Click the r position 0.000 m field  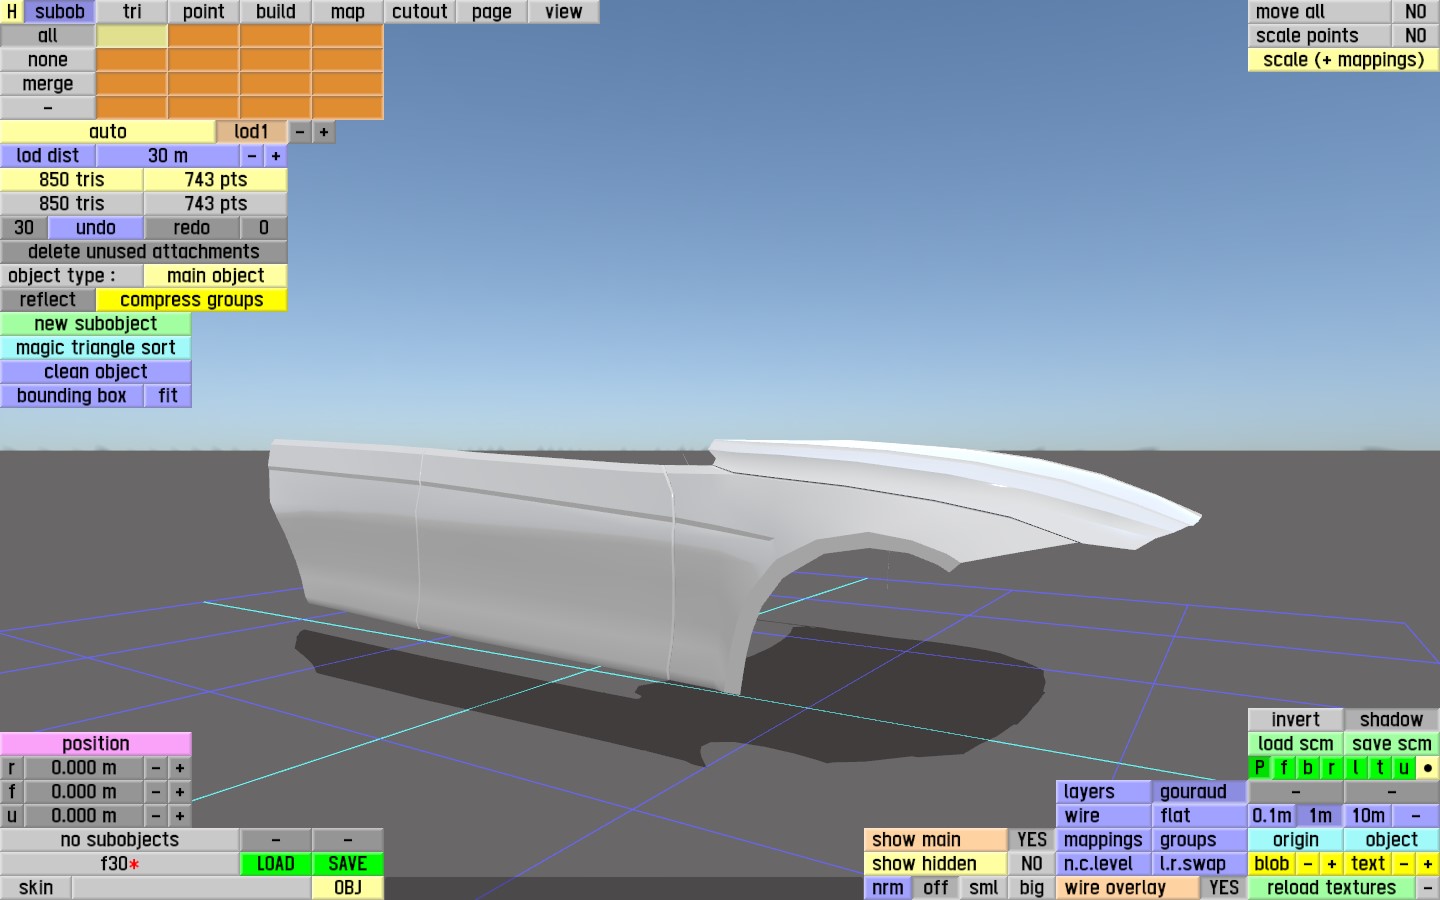[83, 768]
